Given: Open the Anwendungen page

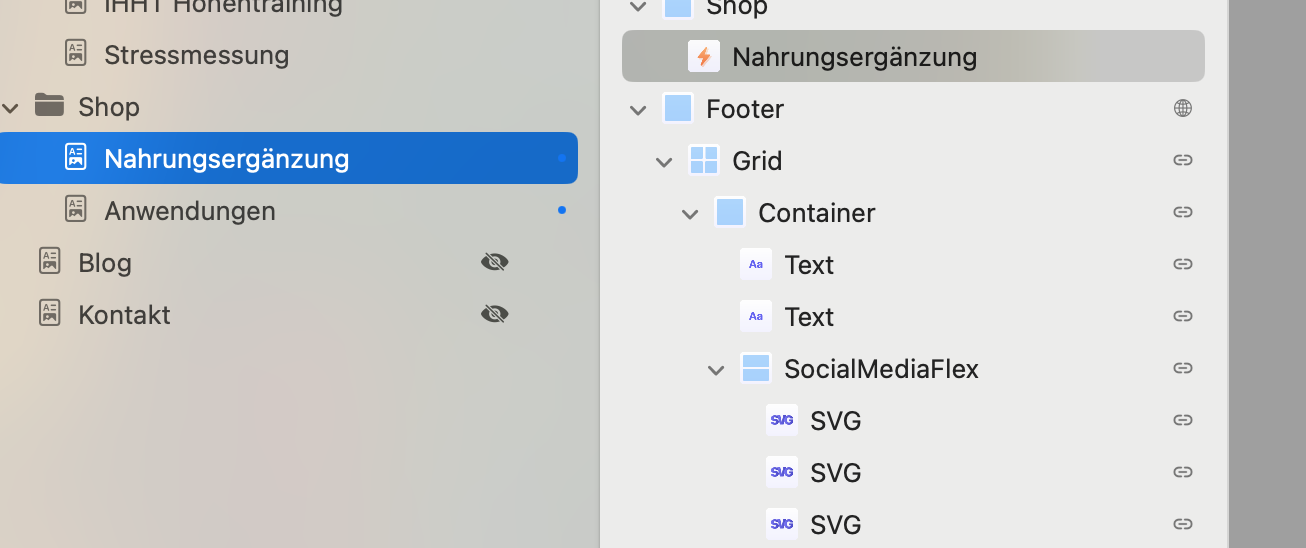Looking at the screenshot, I should click(x=190, y=211).
